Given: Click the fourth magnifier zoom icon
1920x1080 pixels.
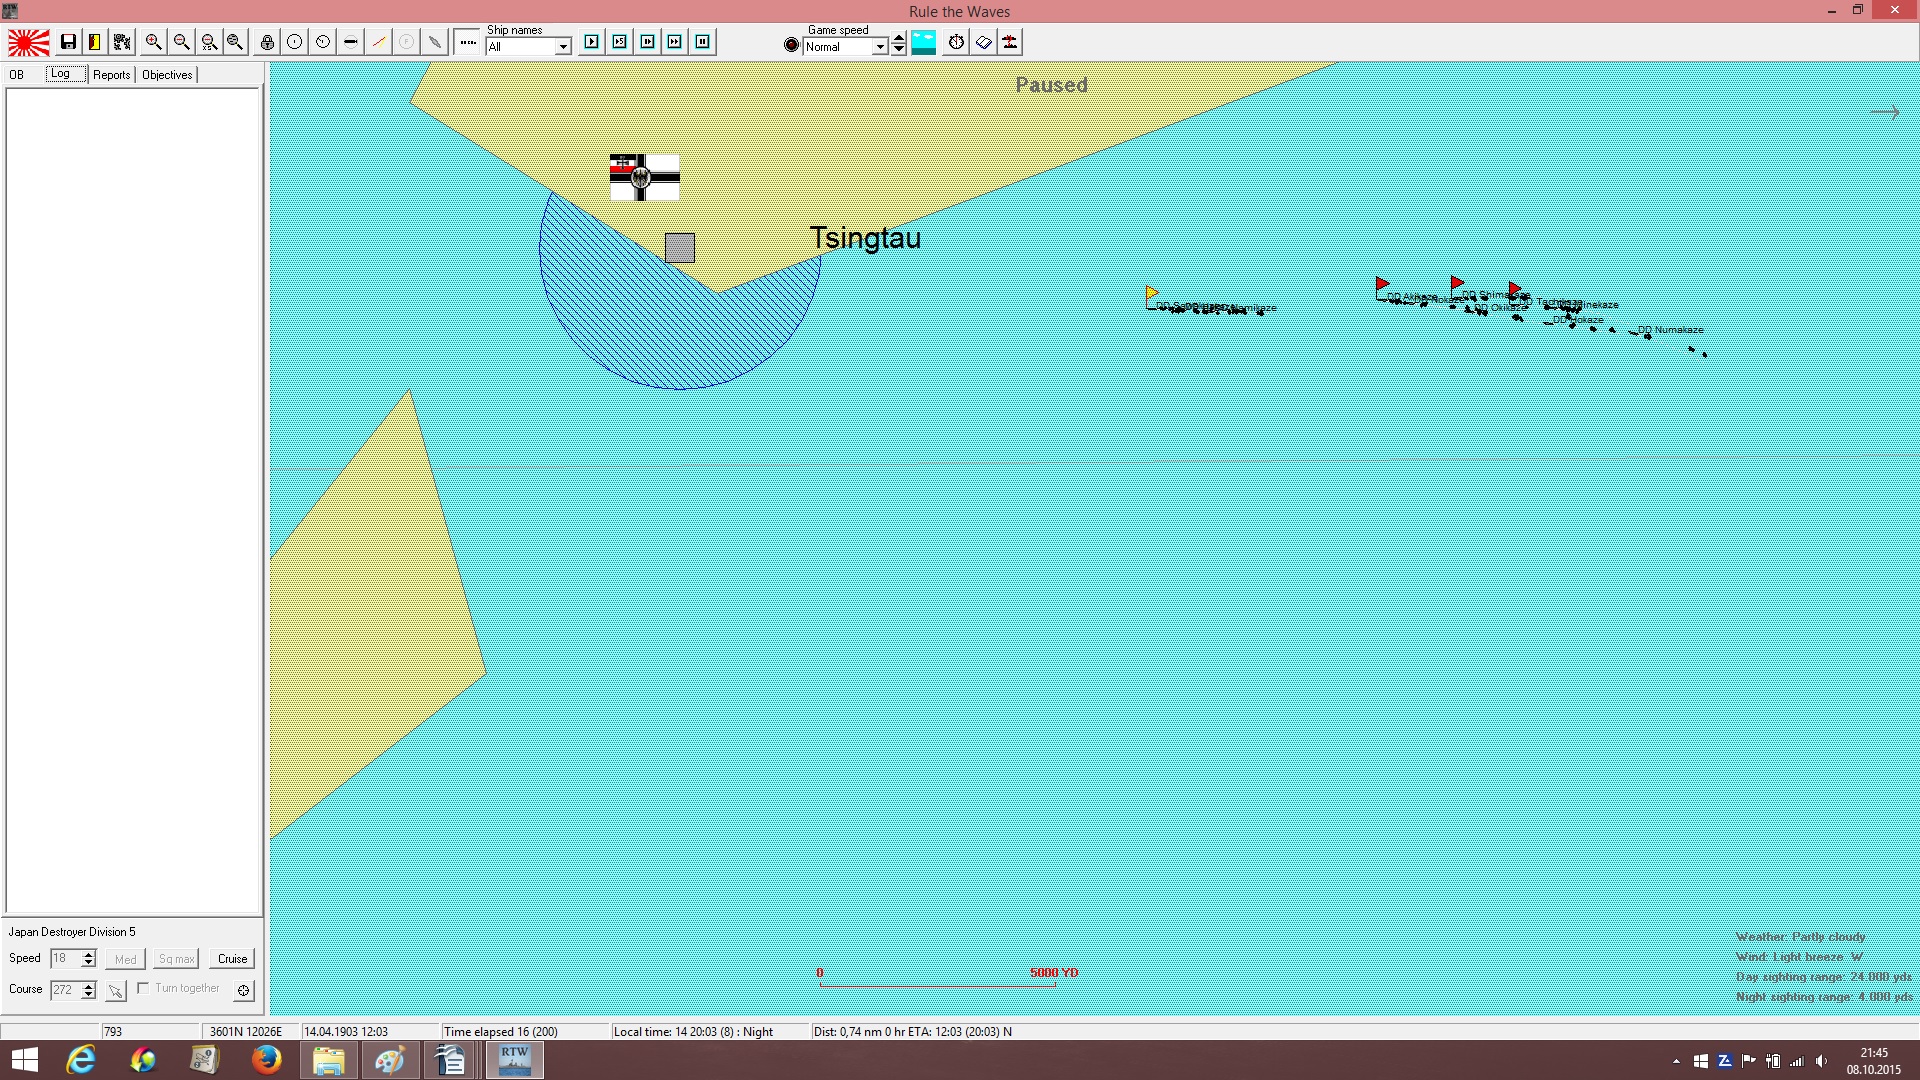Looking at the screenshot, I should (x=235, y=42).
